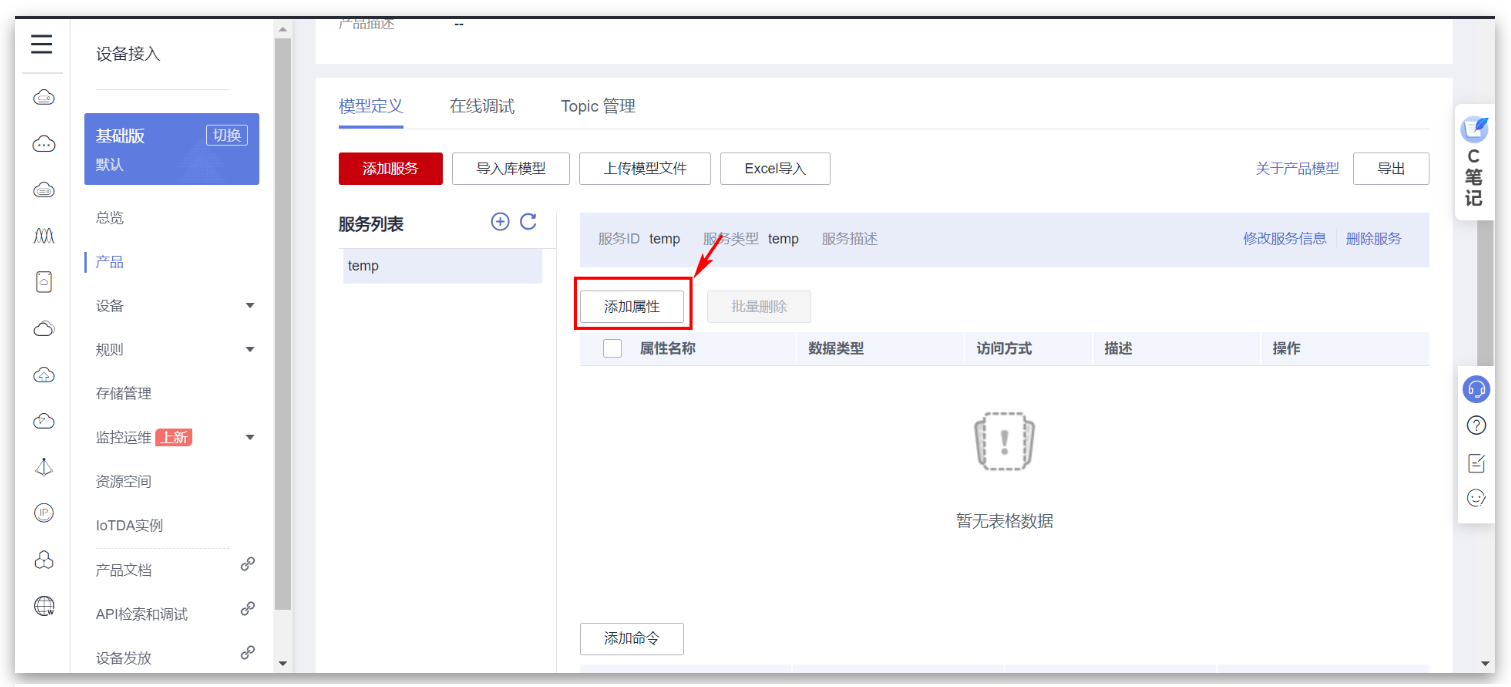Click the Excel导入 button
This screenshot has width=1511, height=687.
(775, 169)
